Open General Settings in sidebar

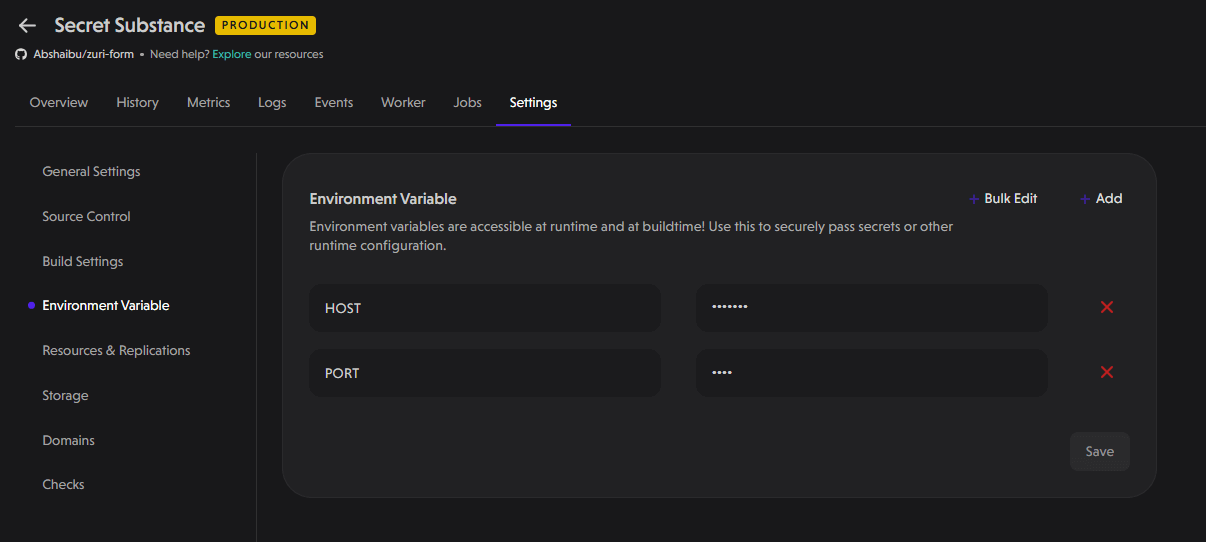tap(91, 171)
